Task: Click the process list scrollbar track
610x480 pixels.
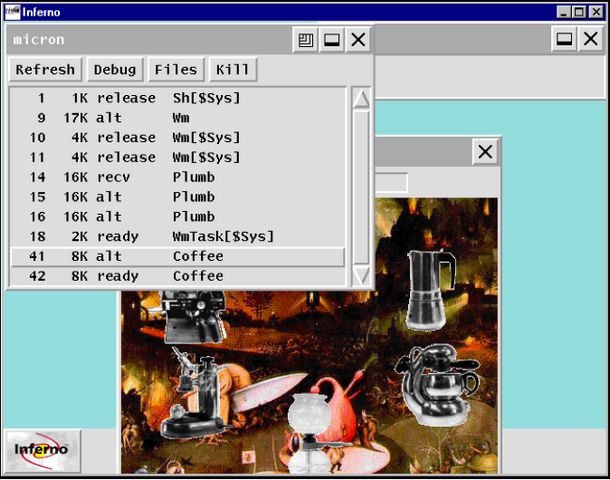Action: [361, 187]
